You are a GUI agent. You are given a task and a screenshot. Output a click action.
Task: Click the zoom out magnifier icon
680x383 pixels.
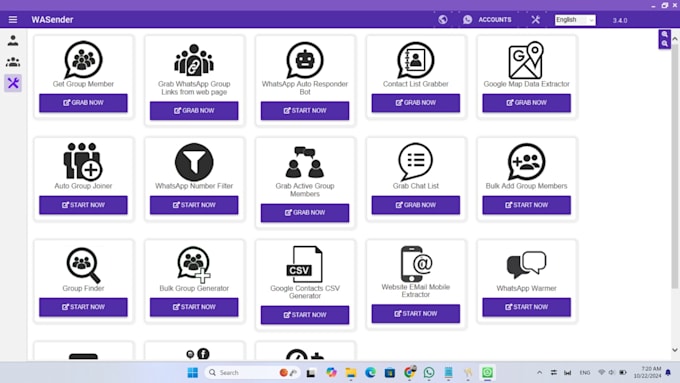[x=664, y=44]
